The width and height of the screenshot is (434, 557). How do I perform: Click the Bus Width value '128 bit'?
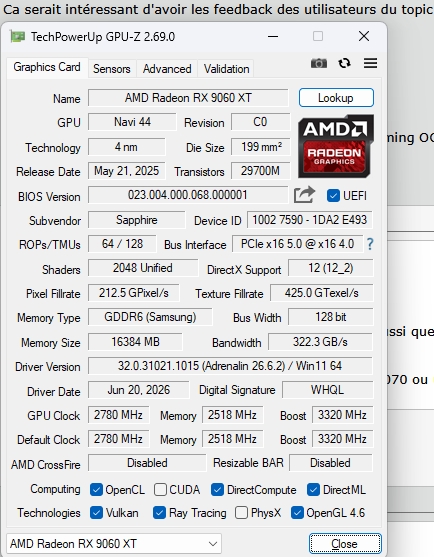330,317
